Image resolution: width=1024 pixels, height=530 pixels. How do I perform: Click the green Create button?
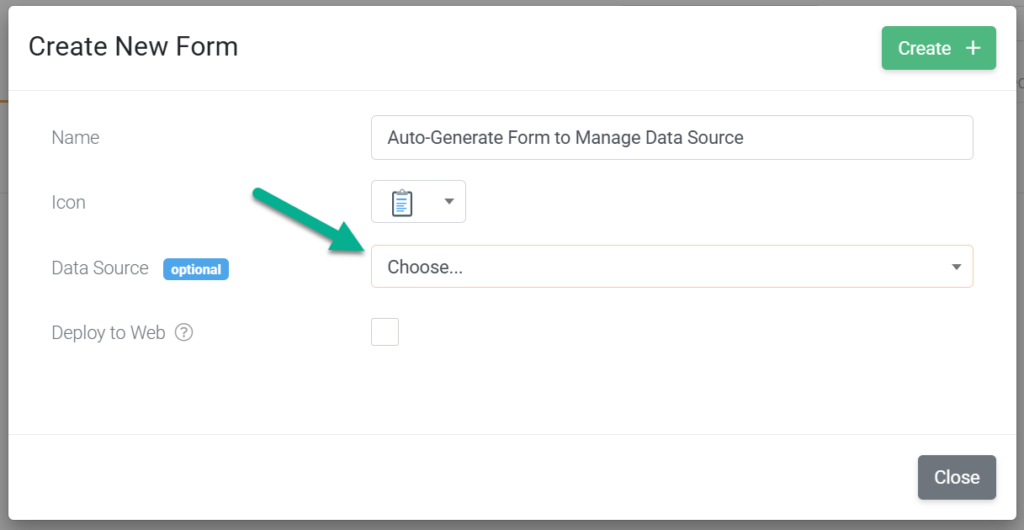pyautogui.click(x=938, y=48)
